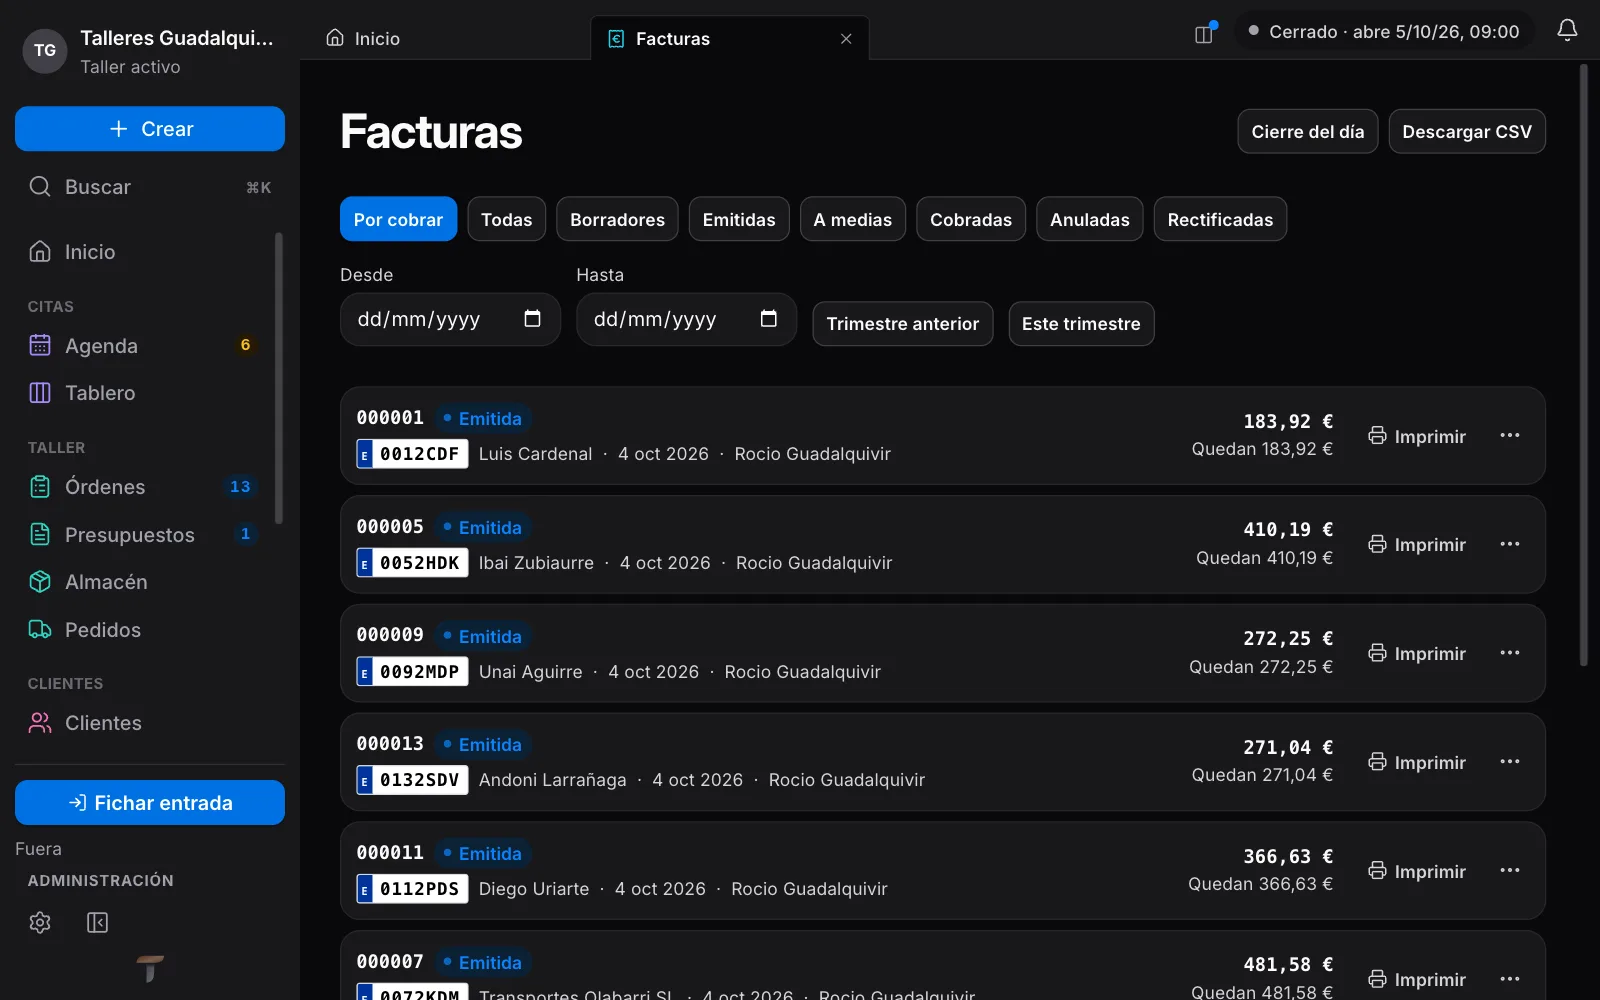The width and height of the screenshot is (1600, 1000).
Task: Open calendar picker in Desde field
Action: [x=532, y=319]
